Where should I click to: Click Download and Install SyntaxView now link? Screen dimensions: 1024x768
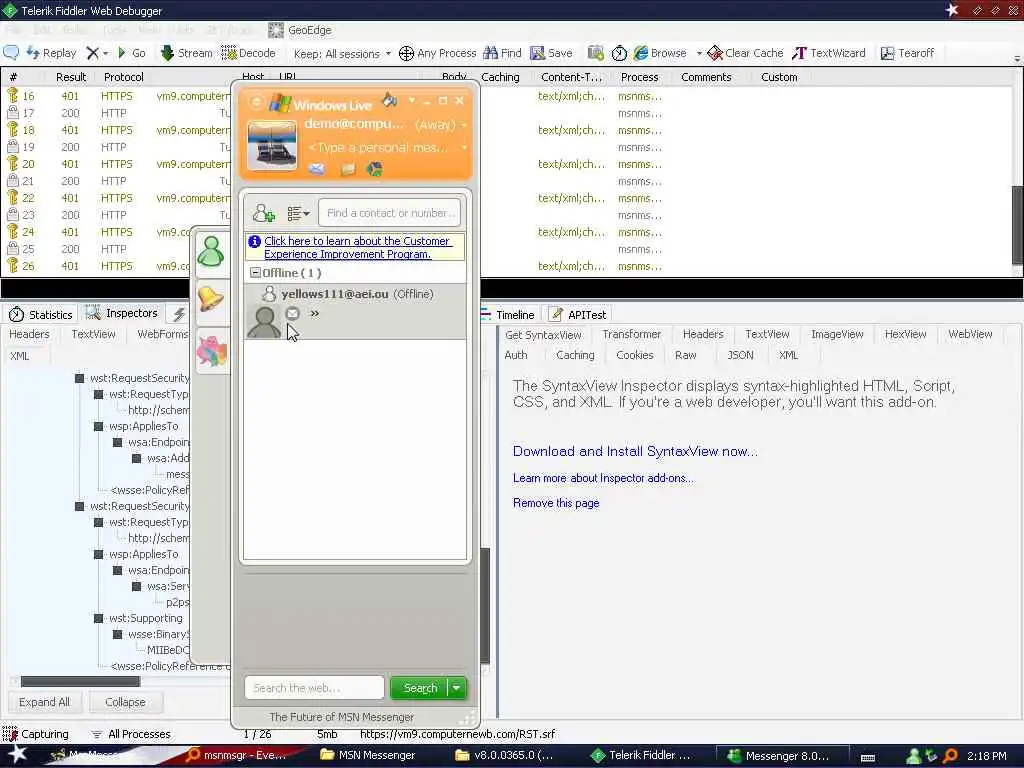tap(635, 451)
